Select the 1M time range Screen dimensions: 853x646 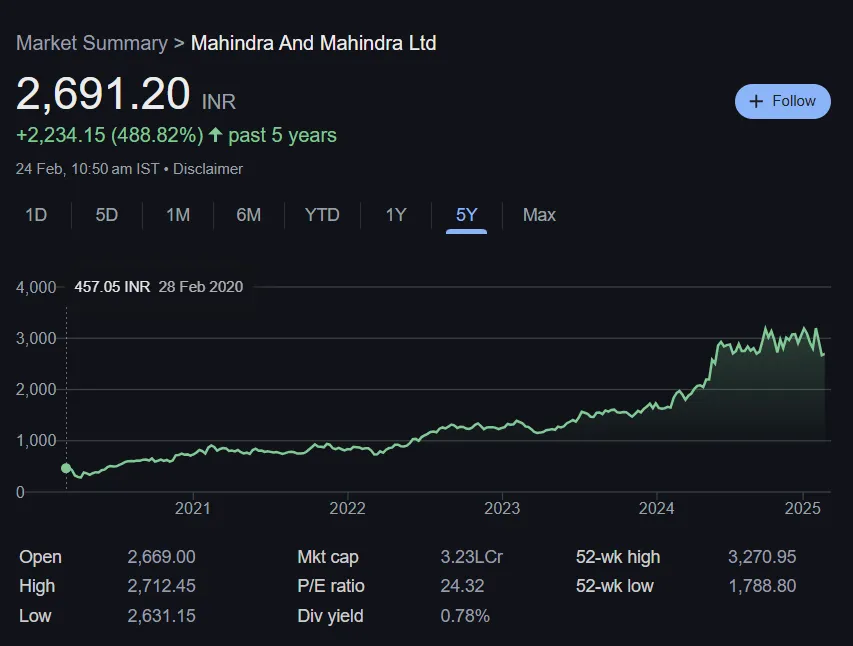click(x=178, y=215)
